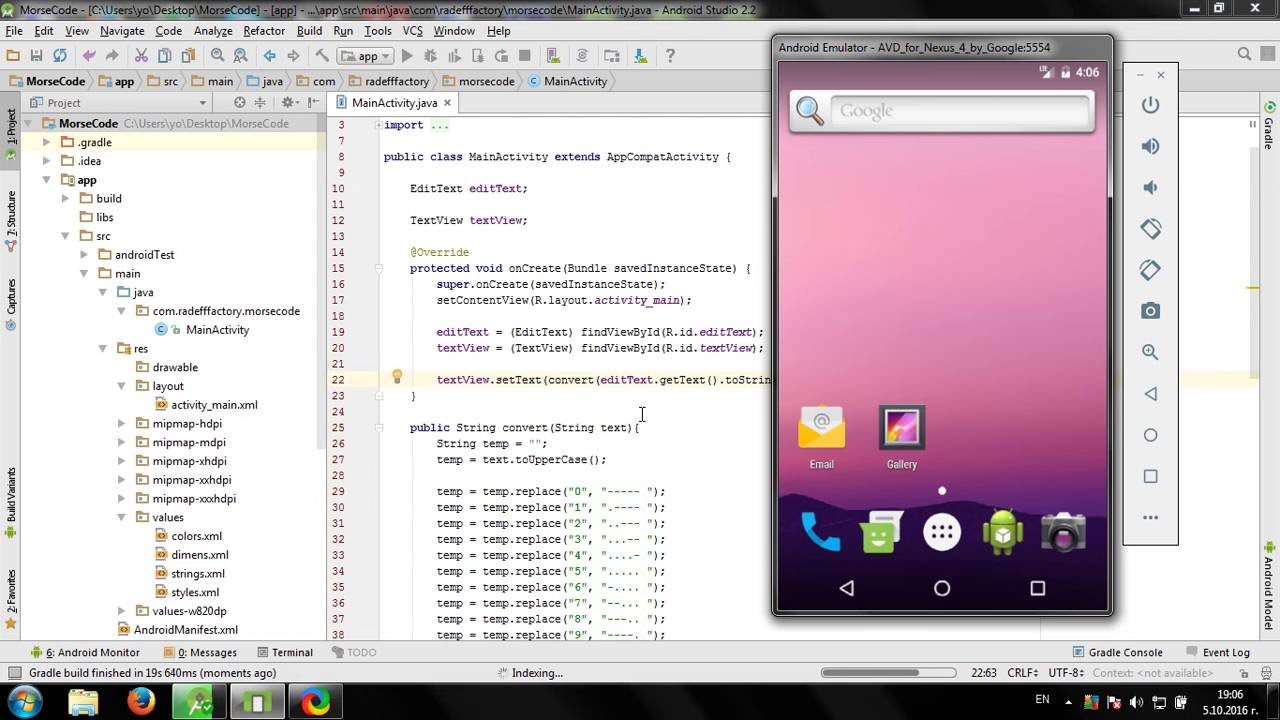Collapse the app module node
This screenshot has height=720, width=1280.
(46, 180)
